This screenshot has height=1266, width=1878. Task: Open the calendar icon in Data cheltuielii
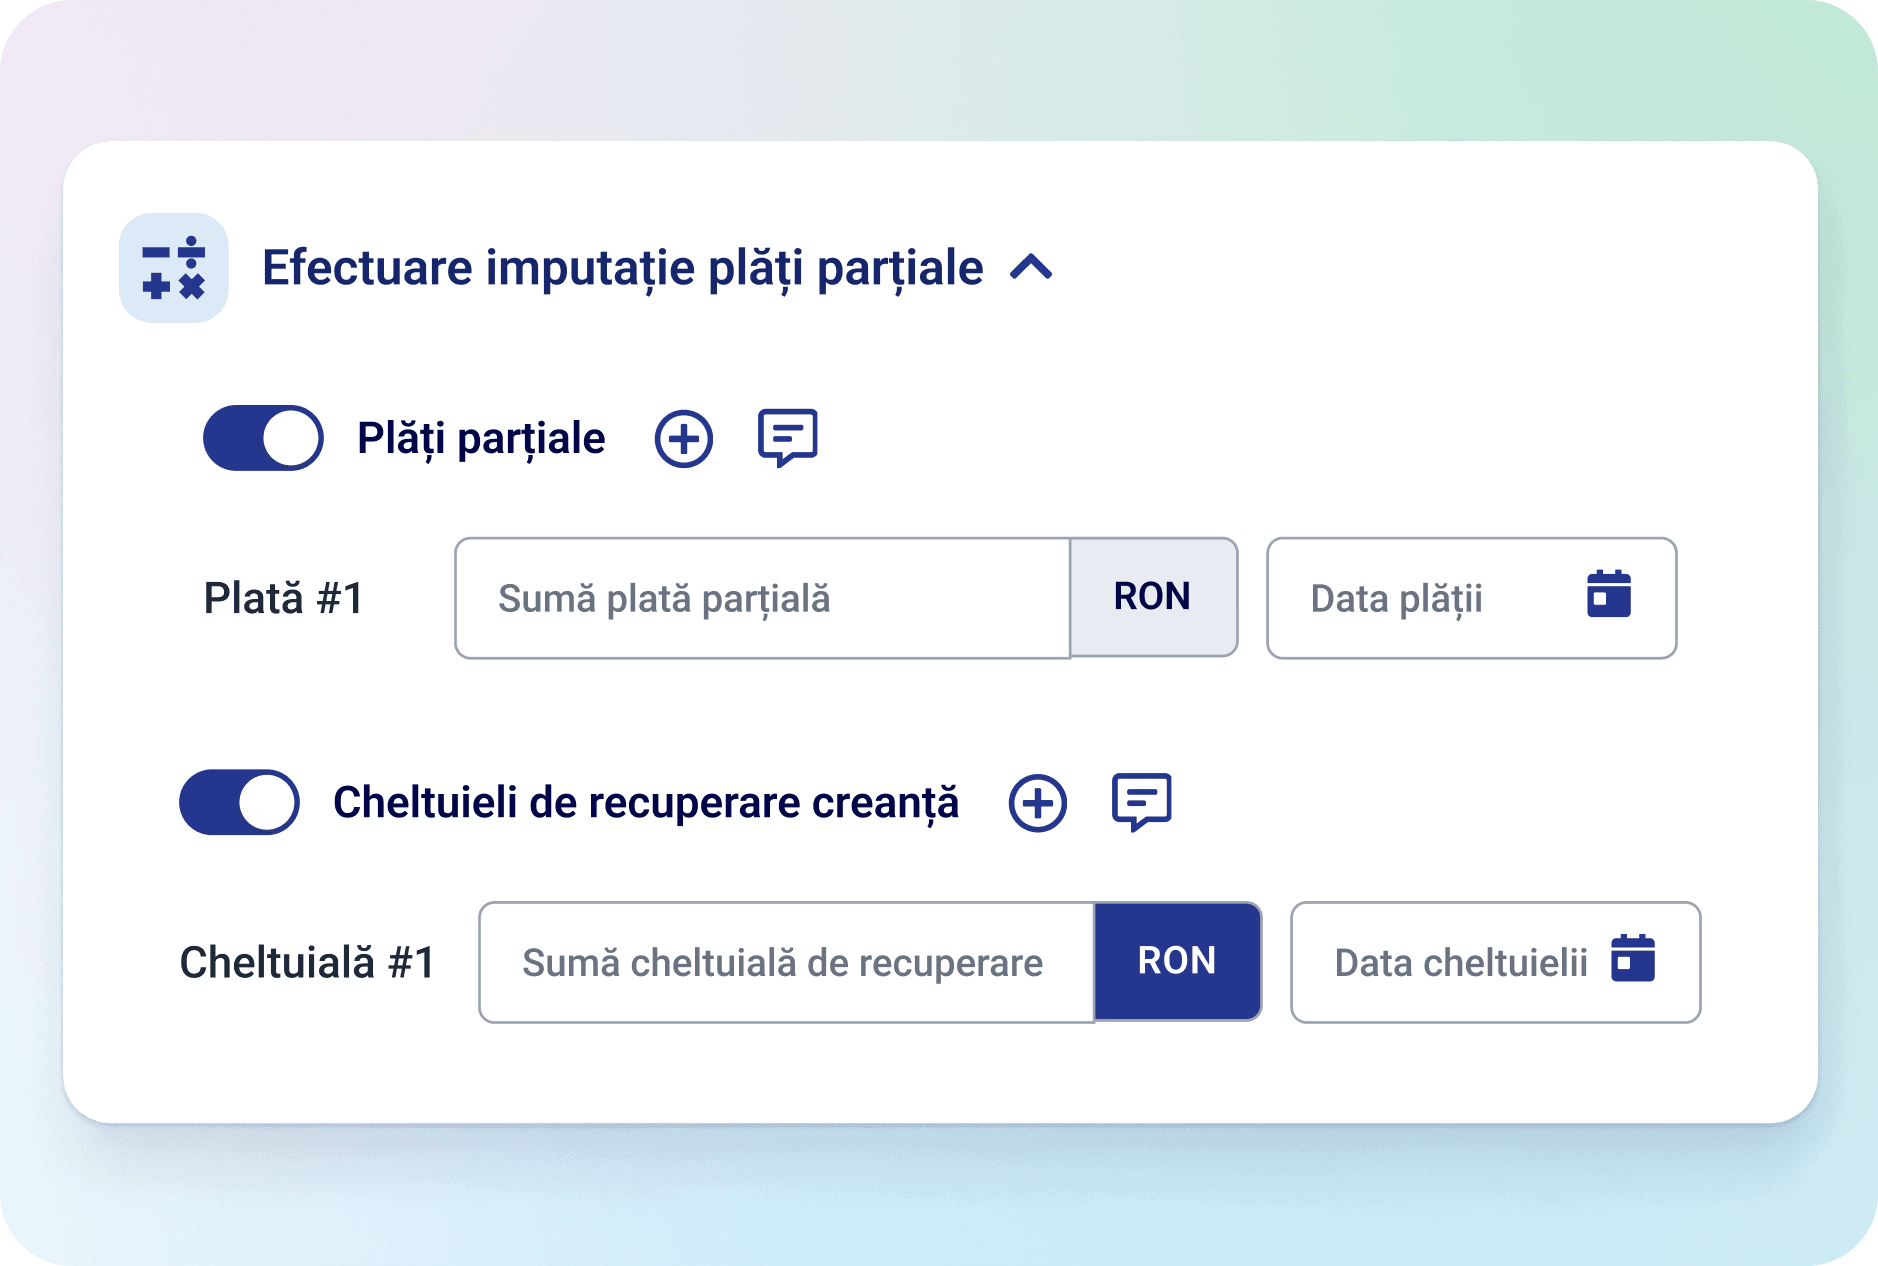pyautogui.click(x=1633, y=959)
